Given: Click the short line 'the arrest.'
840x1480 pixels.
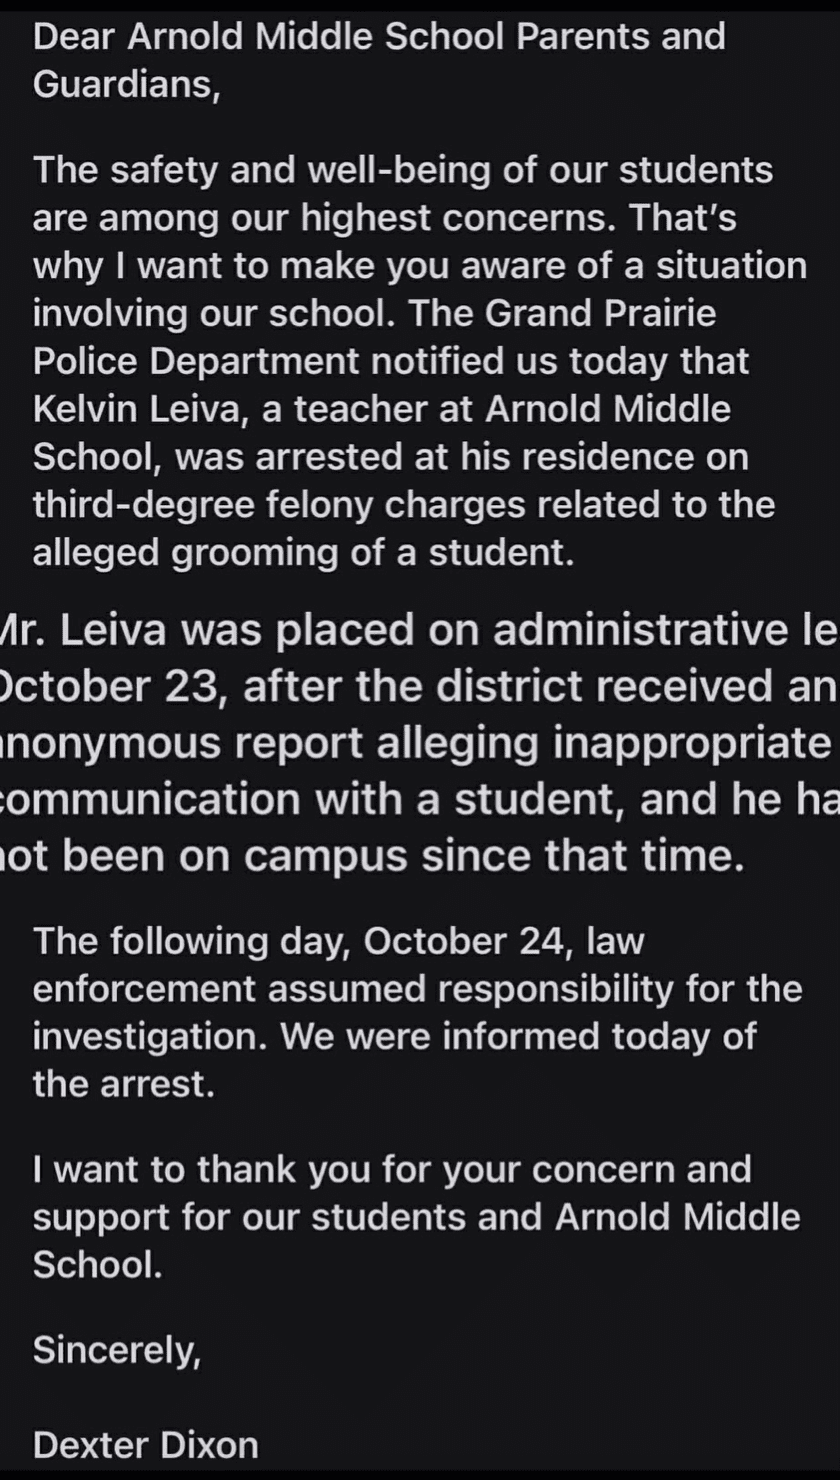Looking at the screenshot, I should point(124,1084).
